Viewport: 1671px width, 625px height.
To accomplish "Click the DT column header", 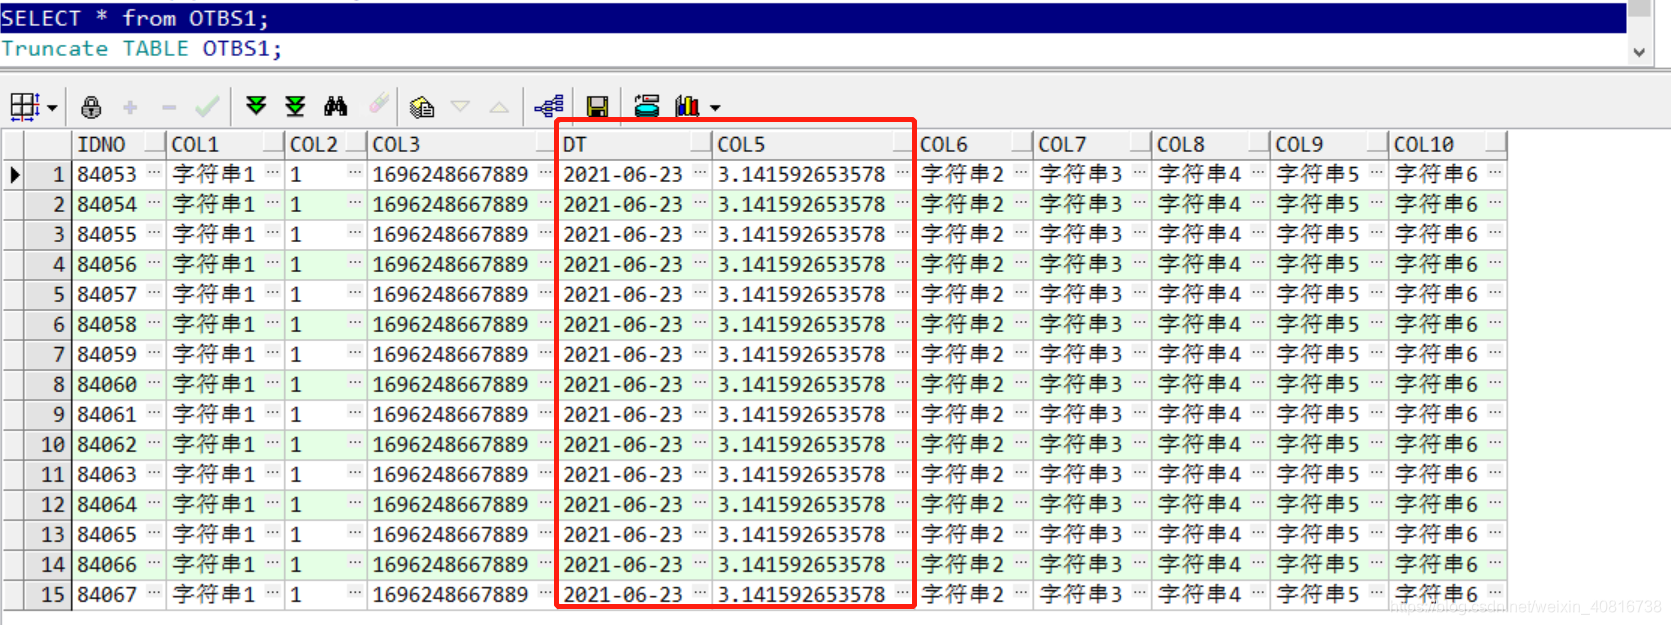I will point(635,144).
